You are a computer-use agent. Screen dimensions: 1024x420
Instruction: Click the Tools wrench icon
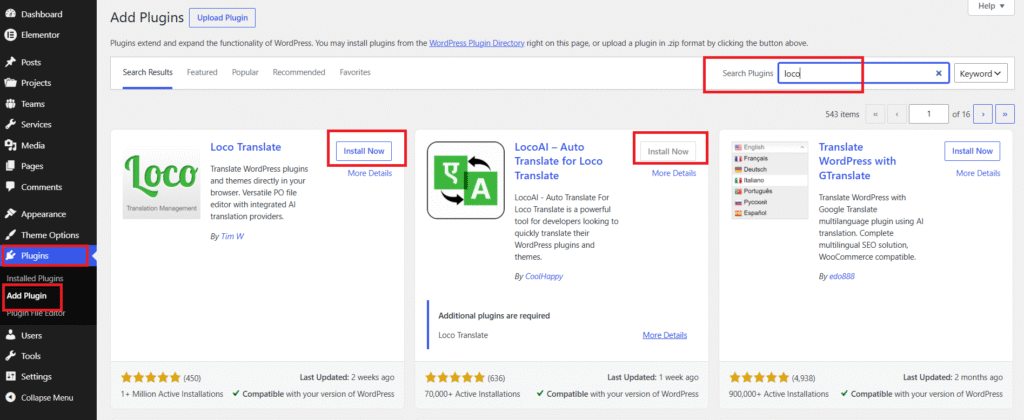point(10,356)
